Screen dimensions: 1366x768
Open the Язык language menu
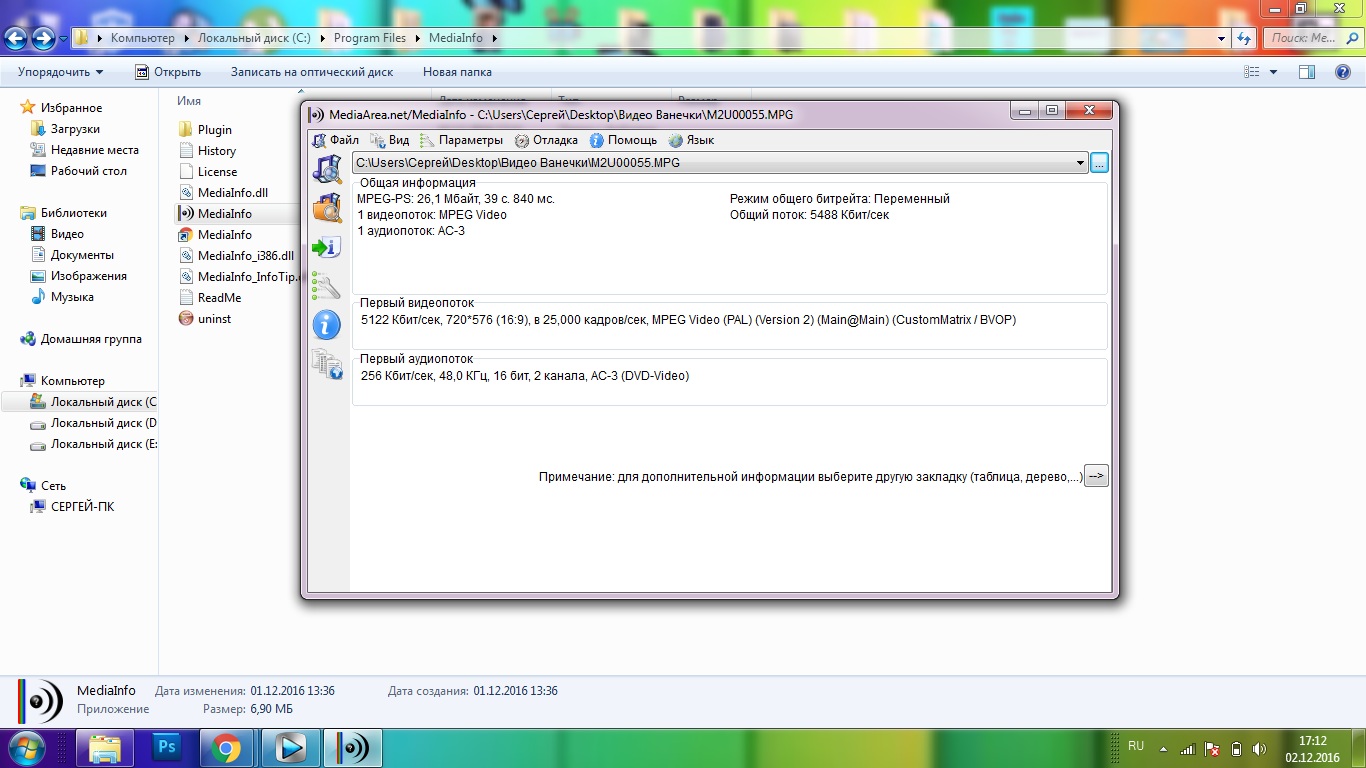(x=691, y=140)
